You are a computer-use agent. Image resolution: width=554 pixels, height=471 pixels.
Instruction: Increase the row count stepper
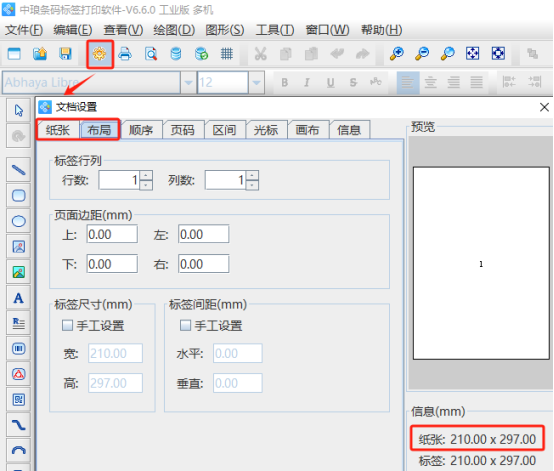(x=146, y=176)
